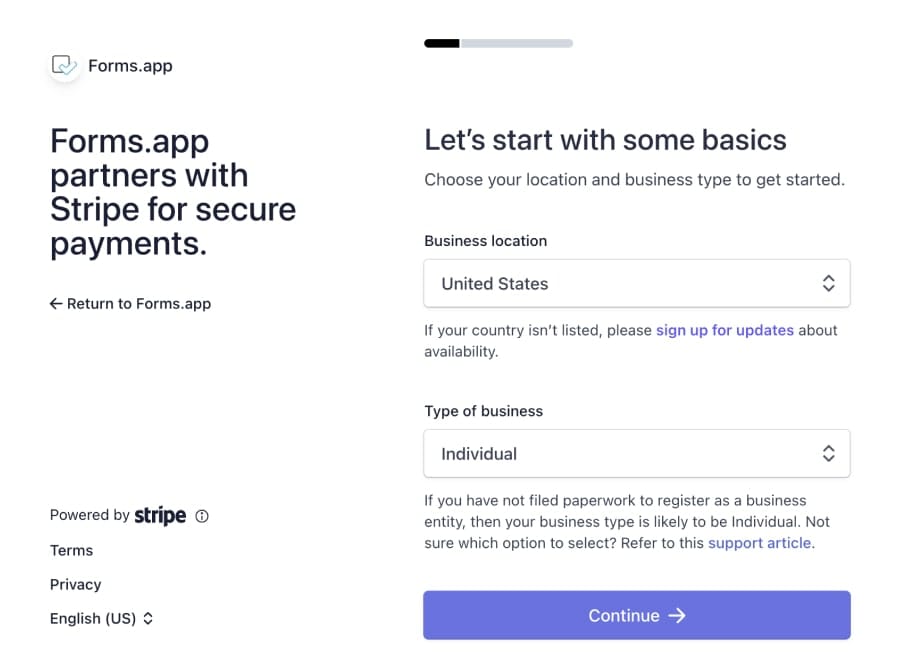Click the Forms.app logo icon
This screenshot has height=664, width=901.
(65, 66)
